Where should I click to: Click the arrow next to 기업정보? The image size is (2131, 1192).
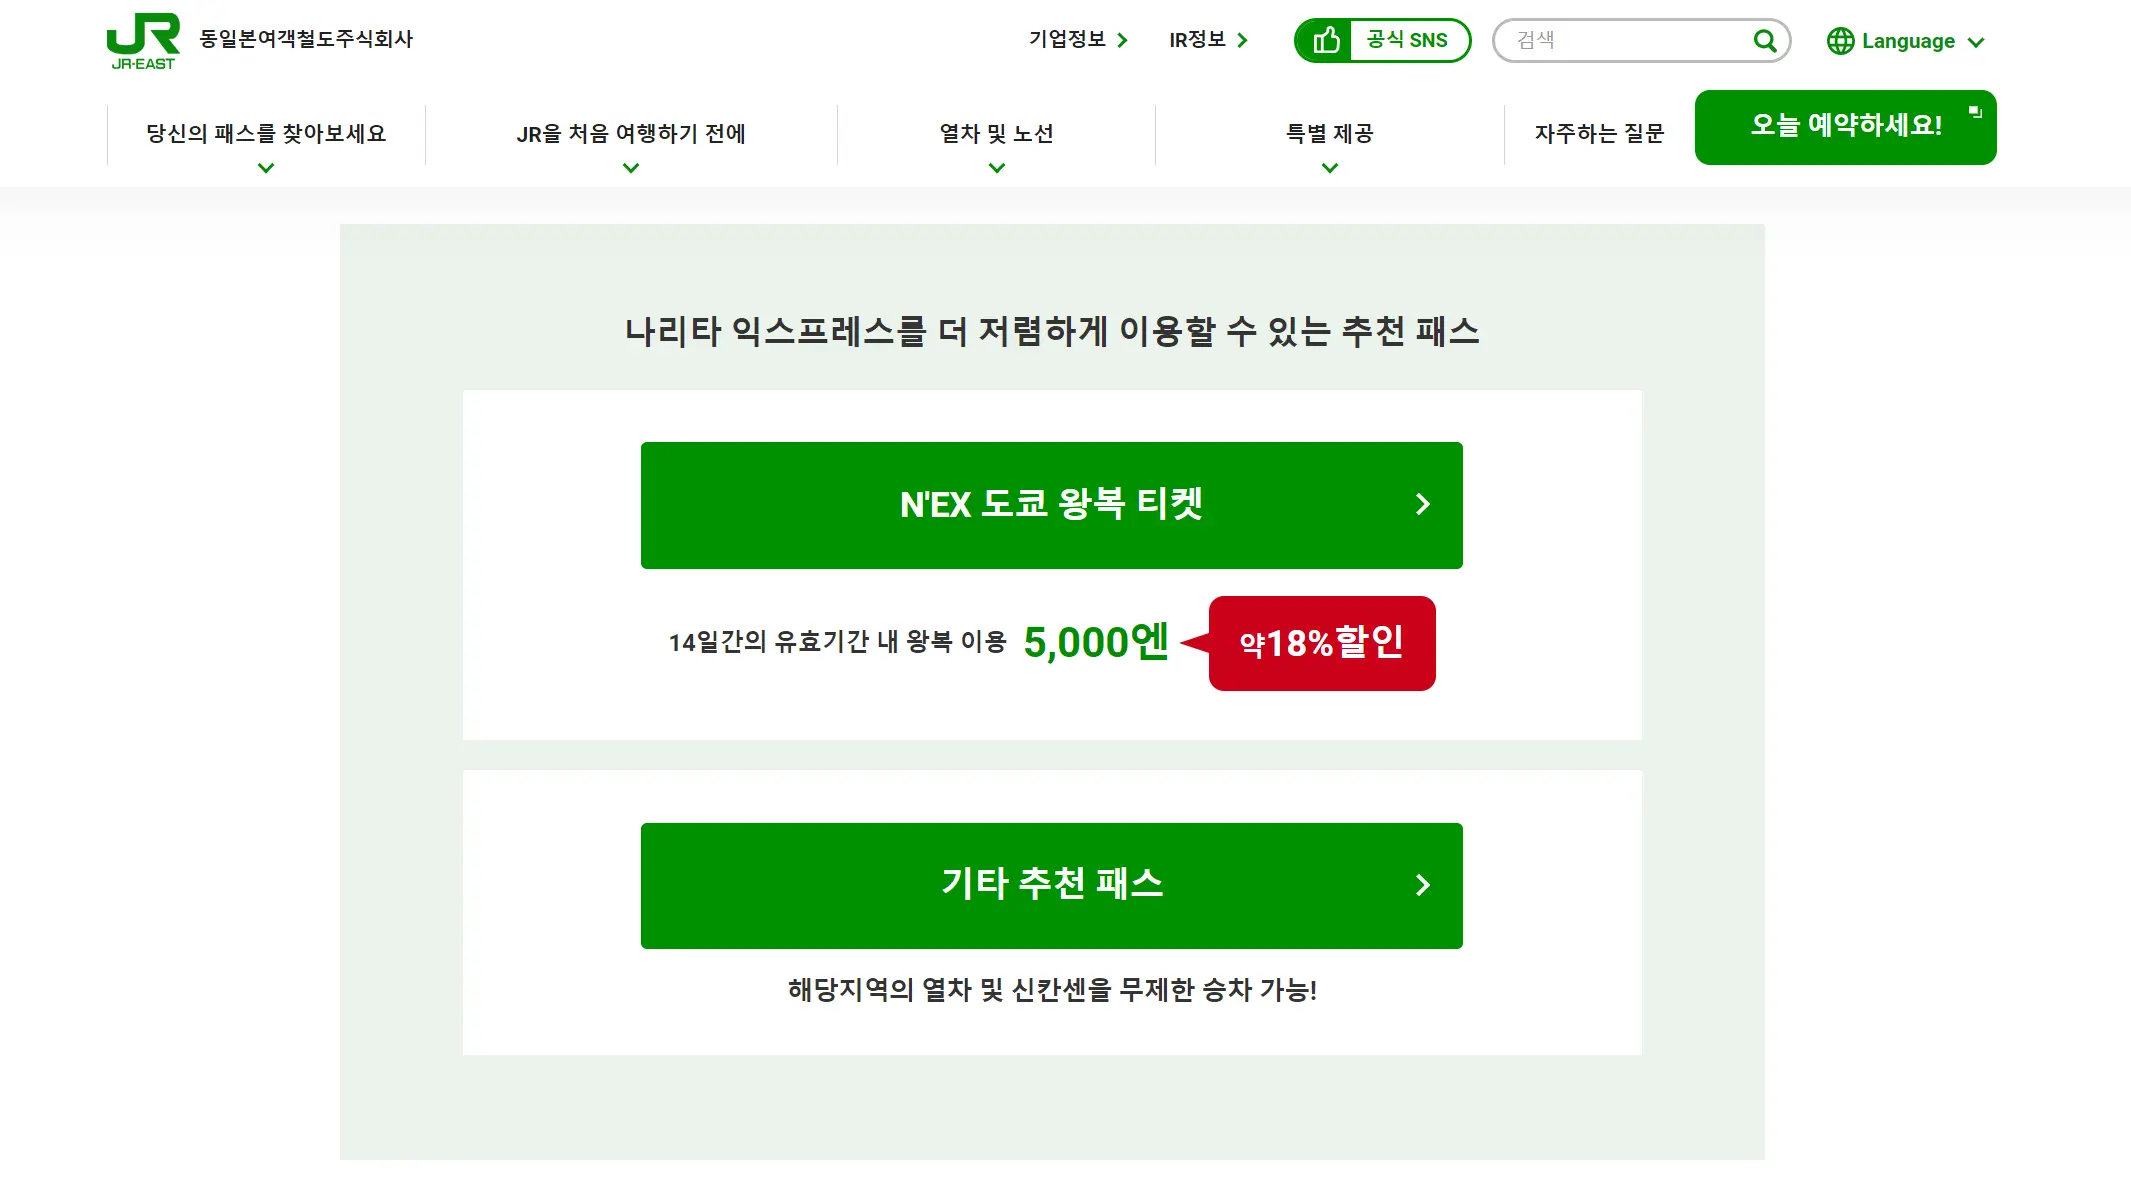coord(1123,40)
